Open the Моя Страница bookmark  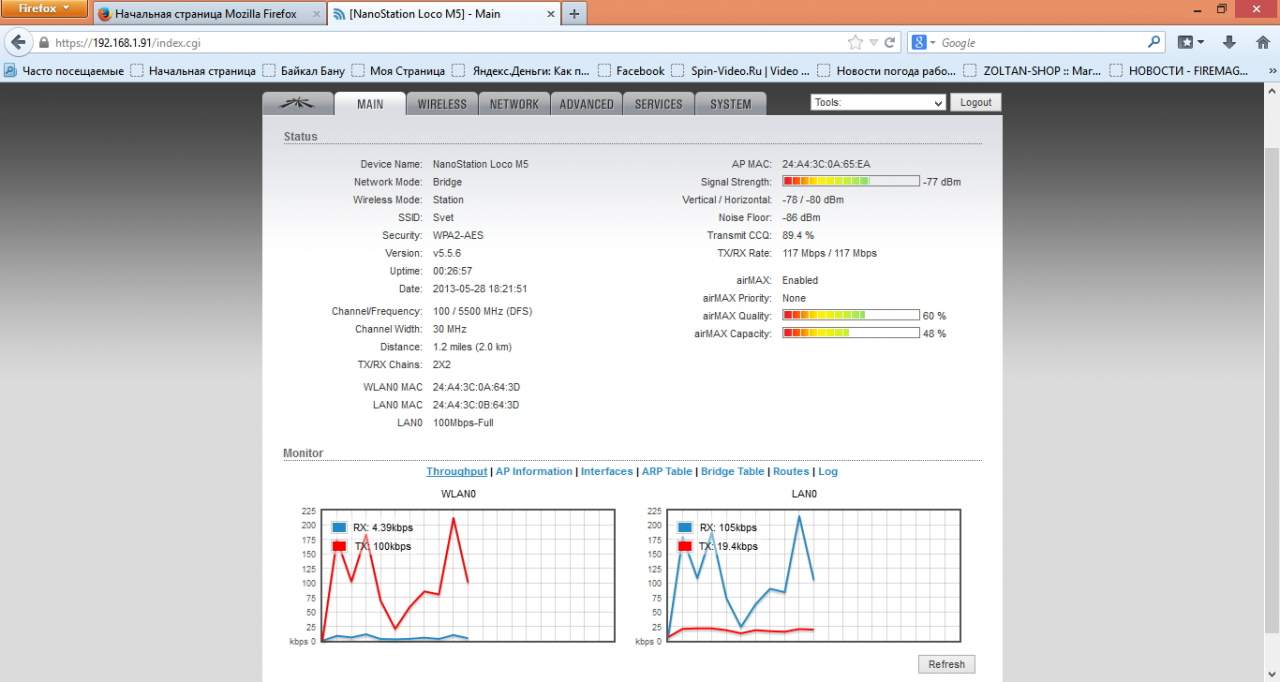click(398, 71)
